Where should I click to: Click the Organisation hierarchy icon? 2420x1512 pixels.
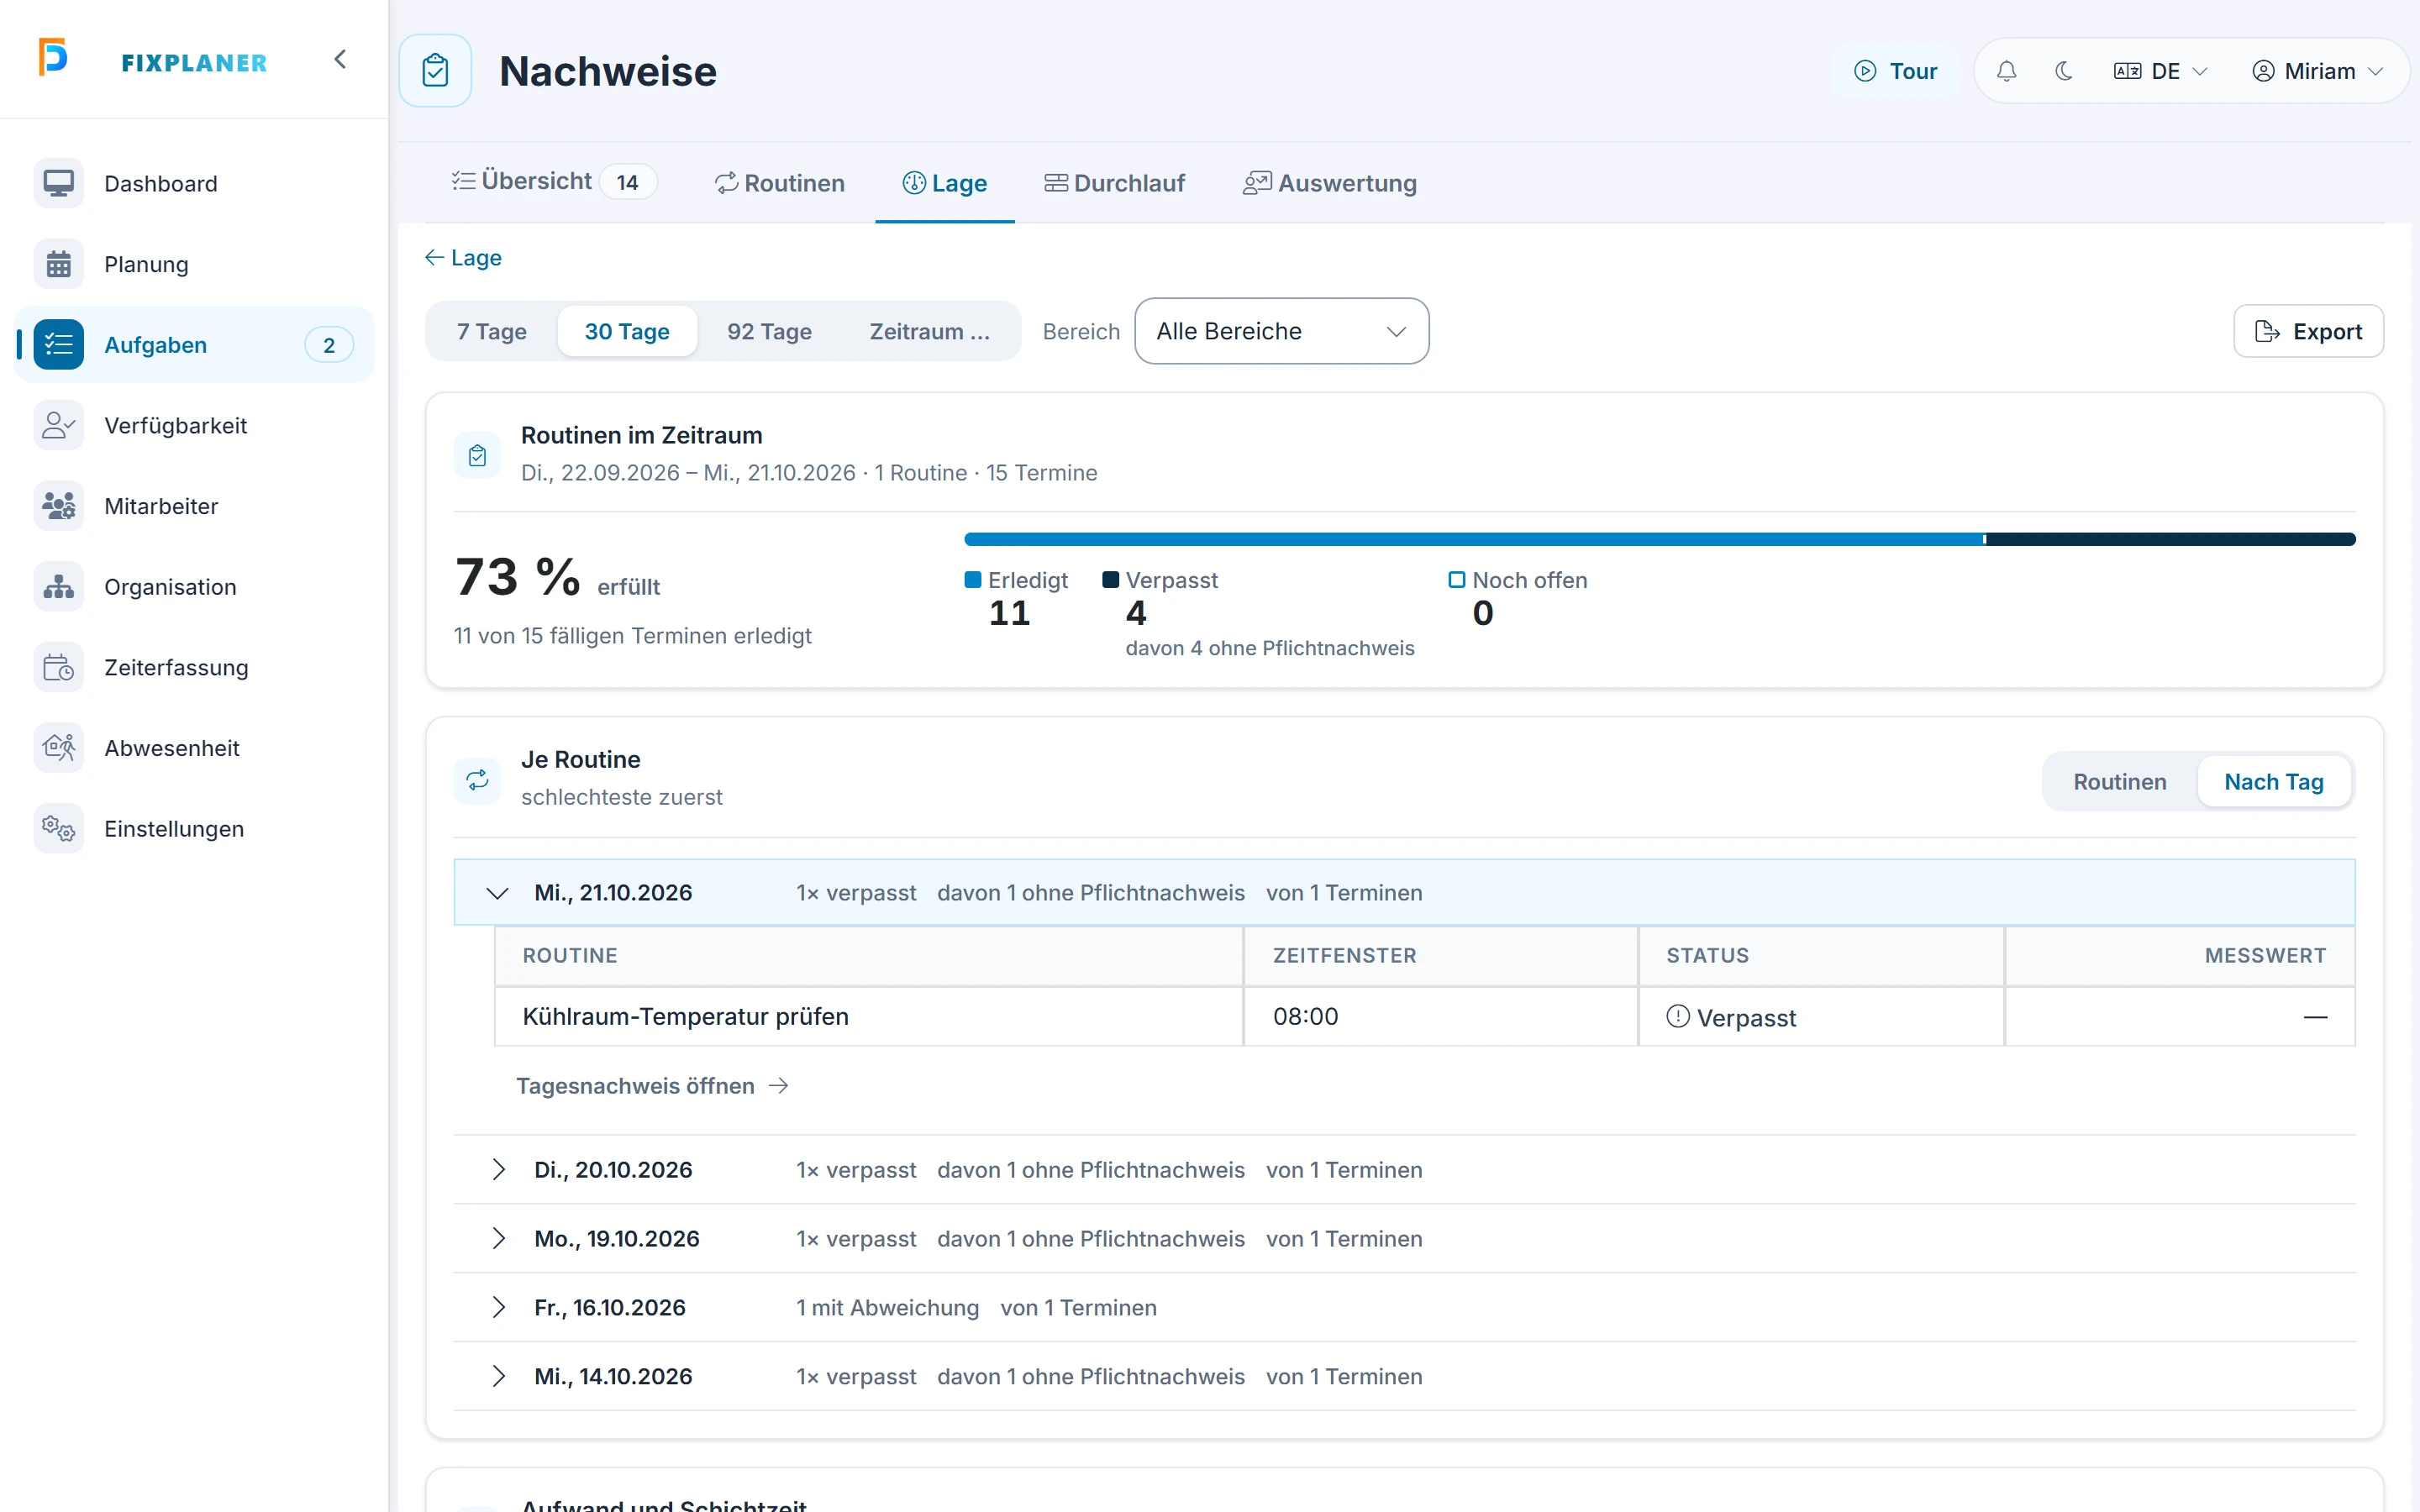[x=59, y=587]
